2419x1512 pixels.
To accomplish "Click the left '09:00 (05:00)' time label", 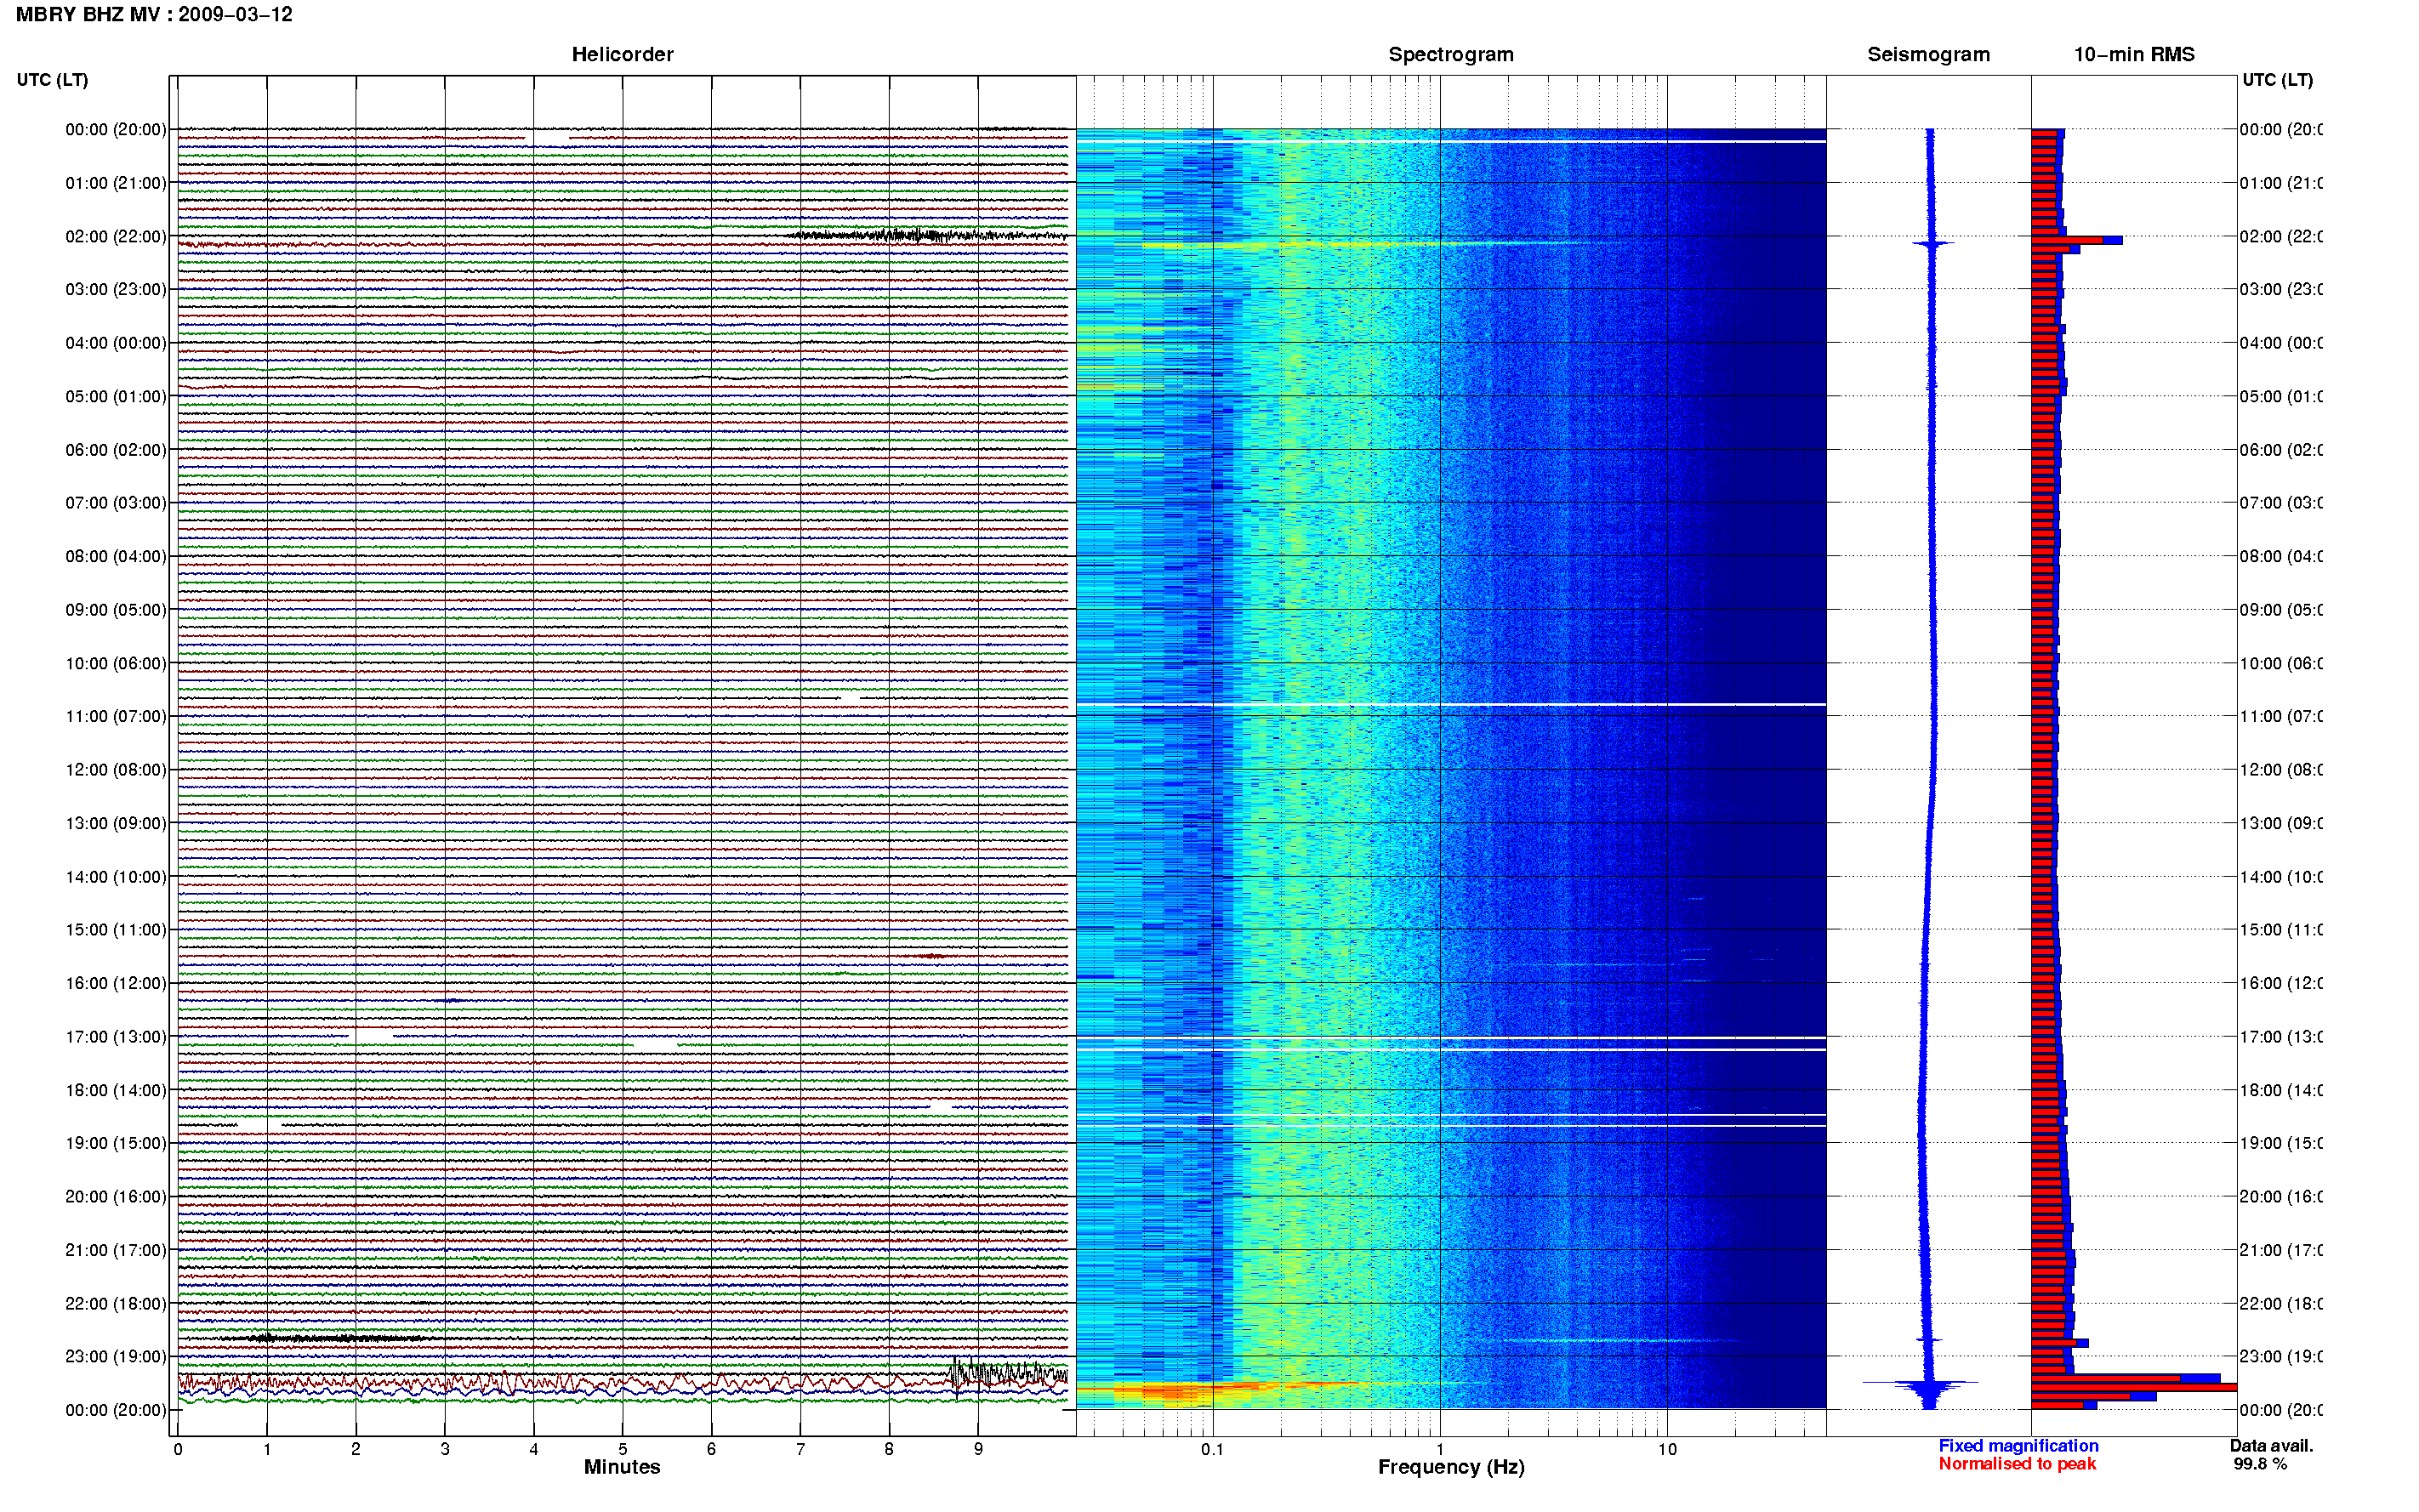I will coord(116,609).
